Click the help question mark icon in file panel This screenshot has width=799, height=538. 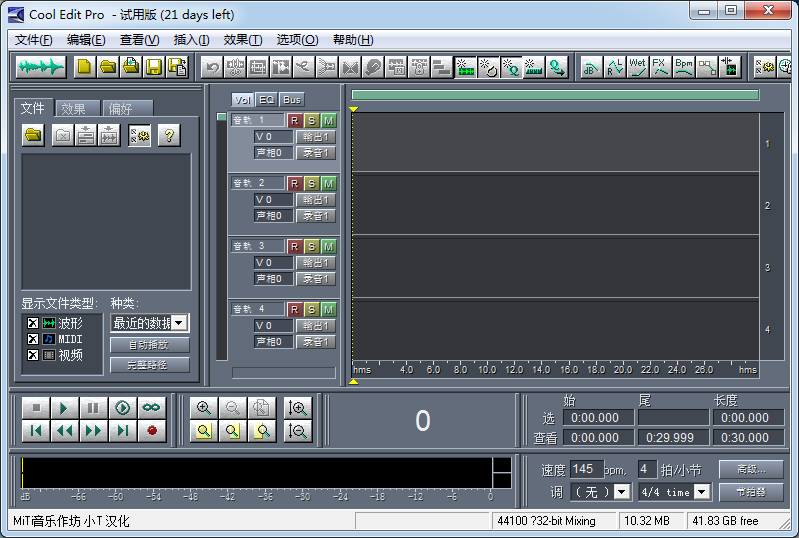coord(169,136)
